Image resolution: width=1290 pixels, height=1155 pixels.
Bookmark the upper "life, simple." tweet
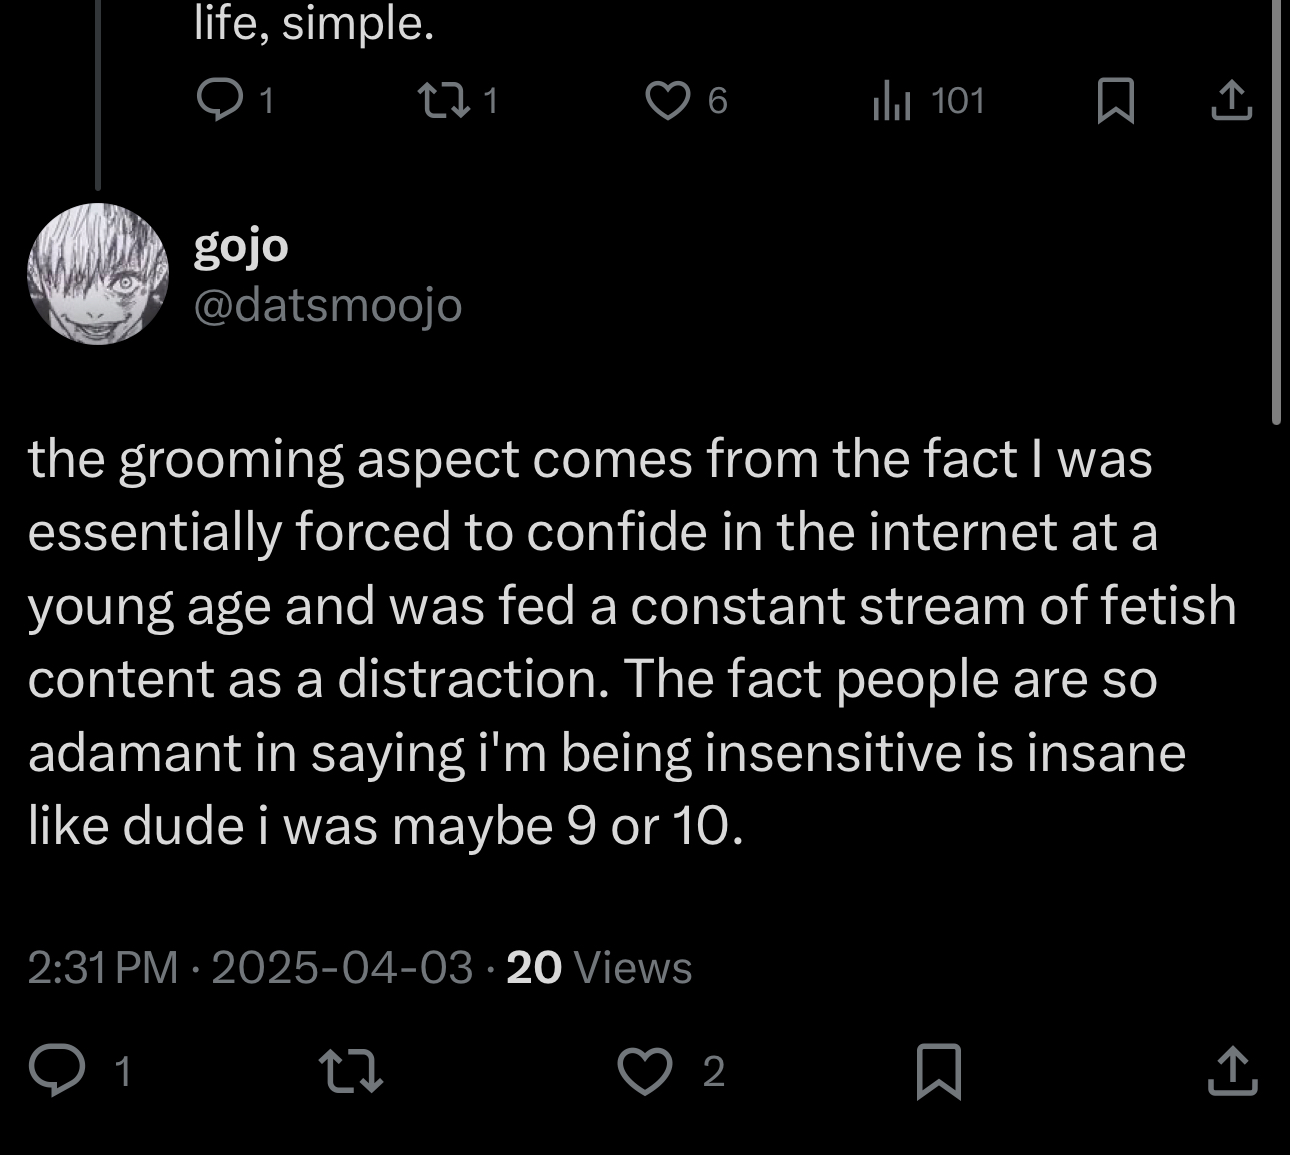coord(1115,100)
